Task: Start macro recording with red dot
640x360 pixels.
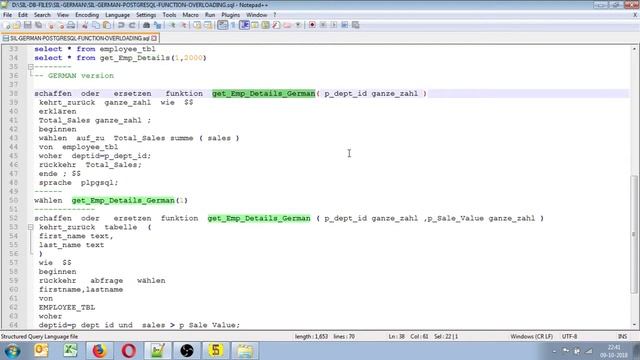Action: click(312, 25)
